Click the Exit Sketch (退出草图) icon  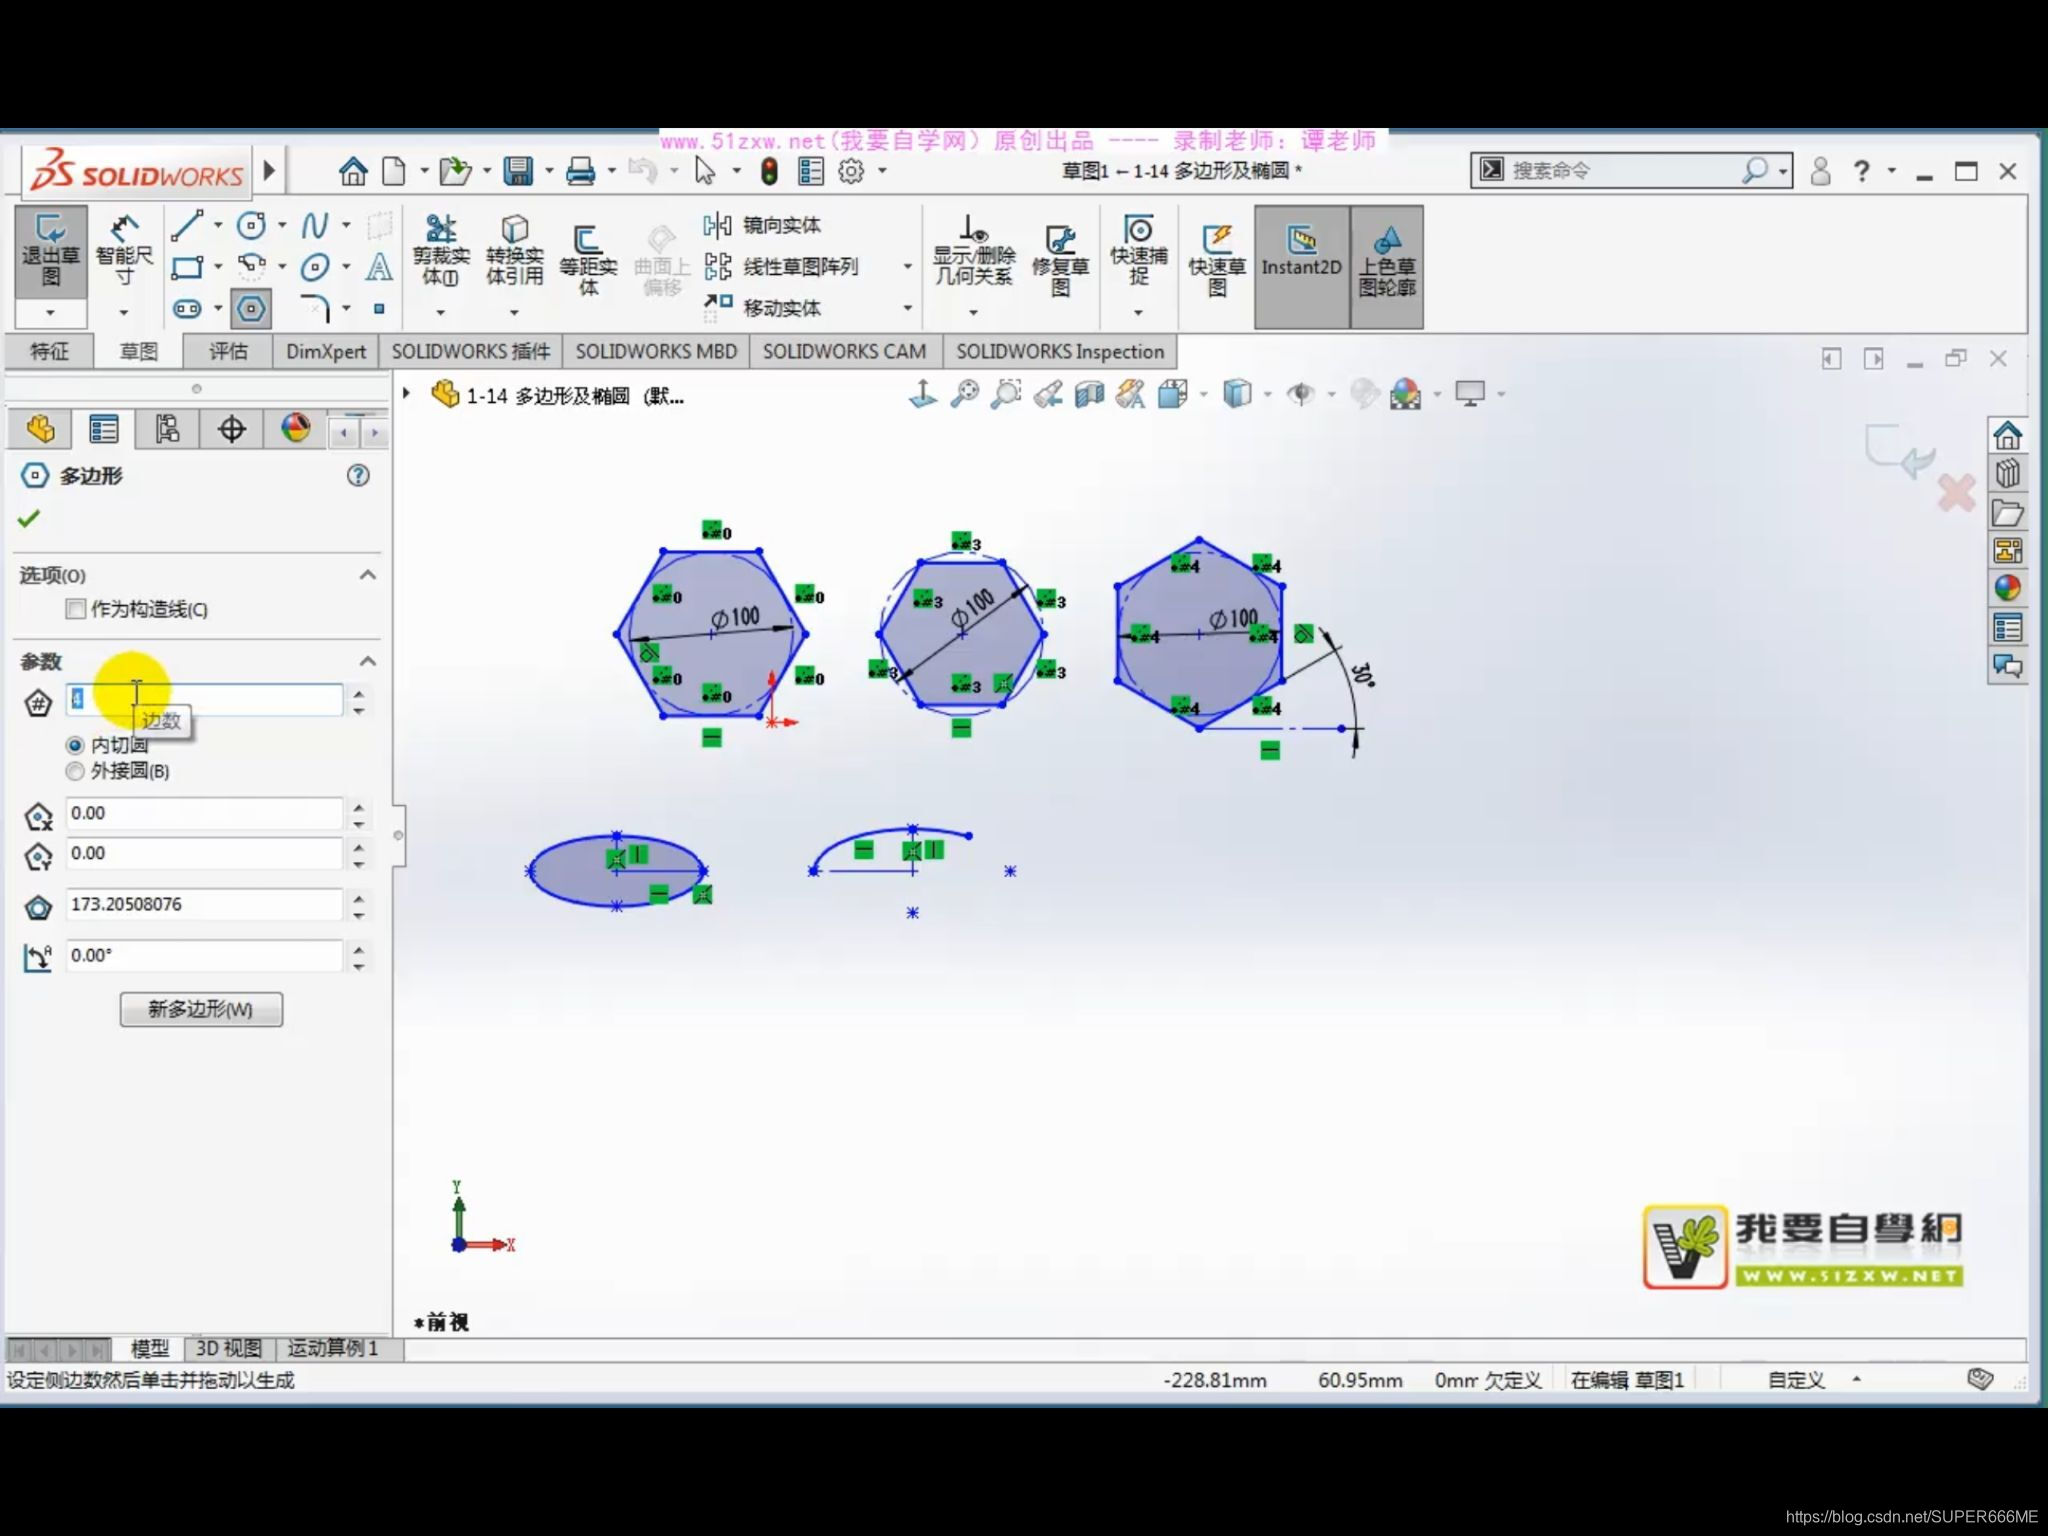point(50,250)
